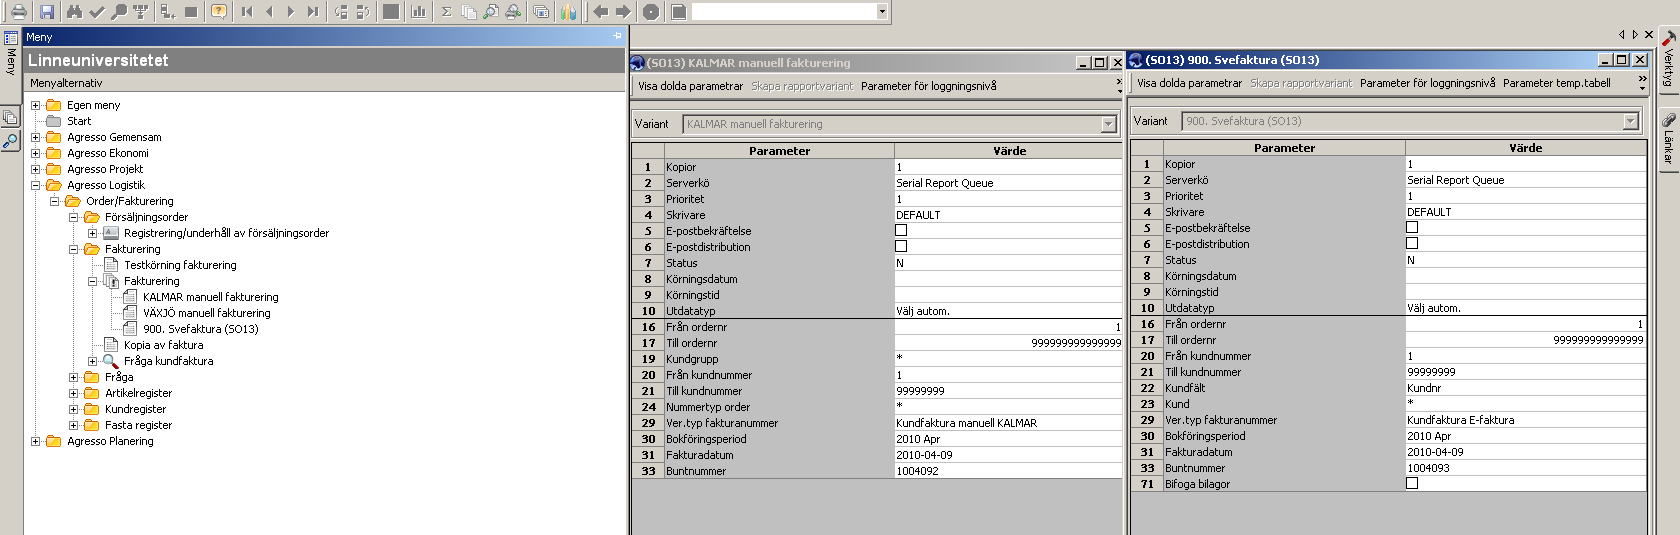Click the cascade windows icon

pos(541,12)
